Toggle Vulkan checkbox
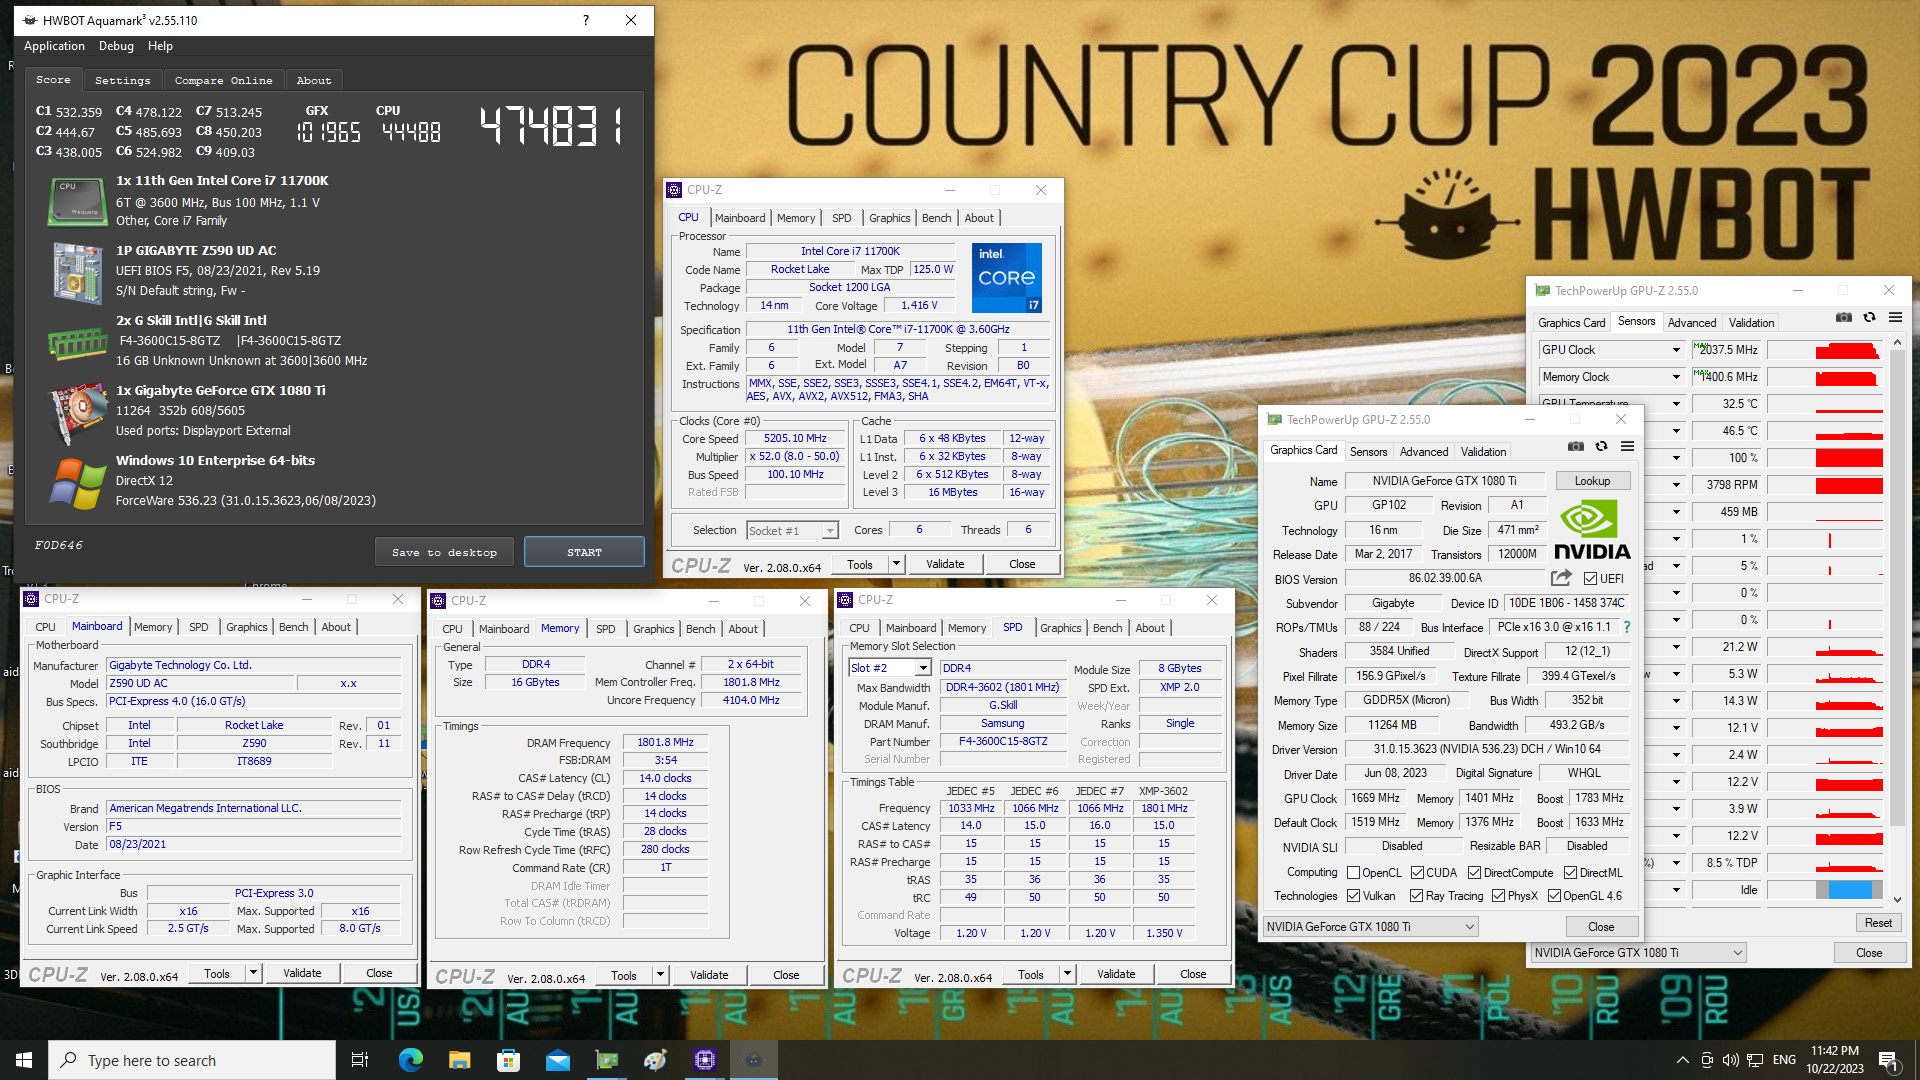The width and height of the screenshot is (1920, 1080). click(1353, 896)
